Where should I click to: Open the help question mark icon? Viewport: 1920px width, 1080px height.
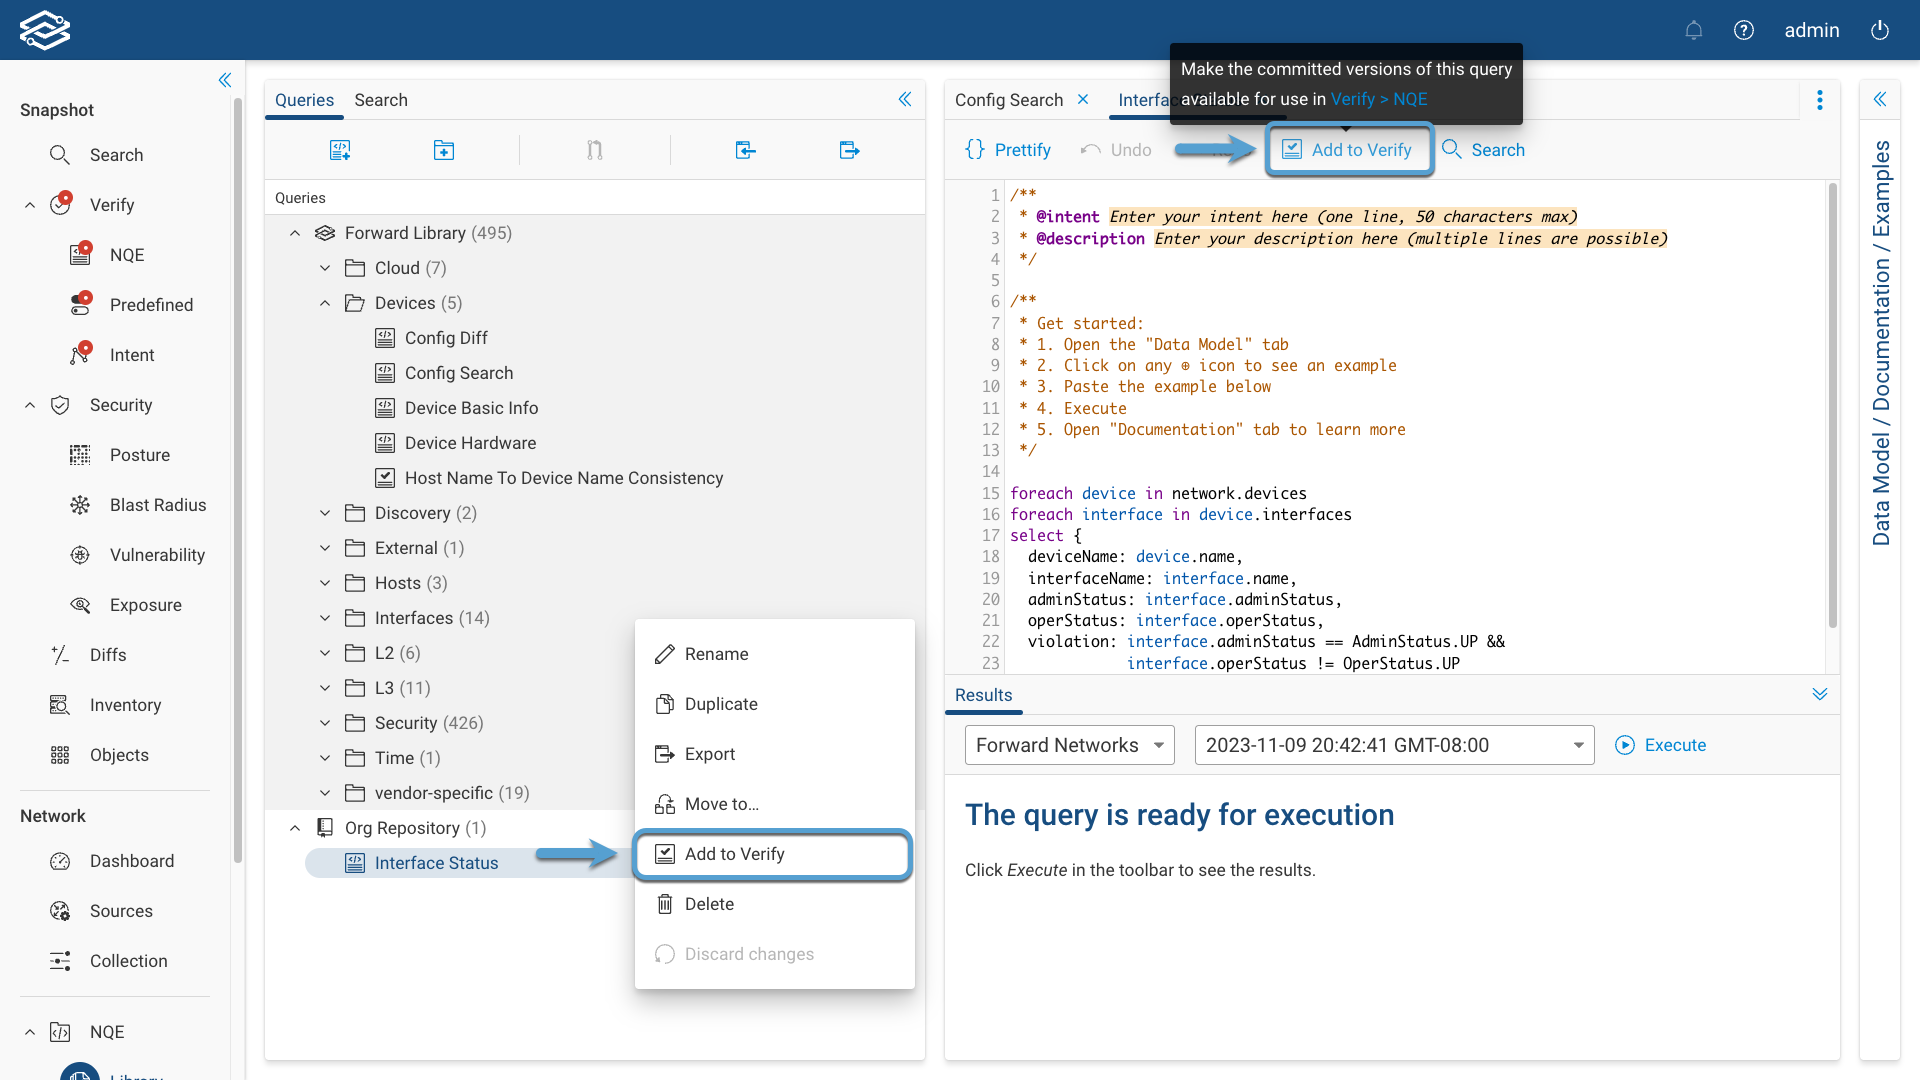(1744, 30)
